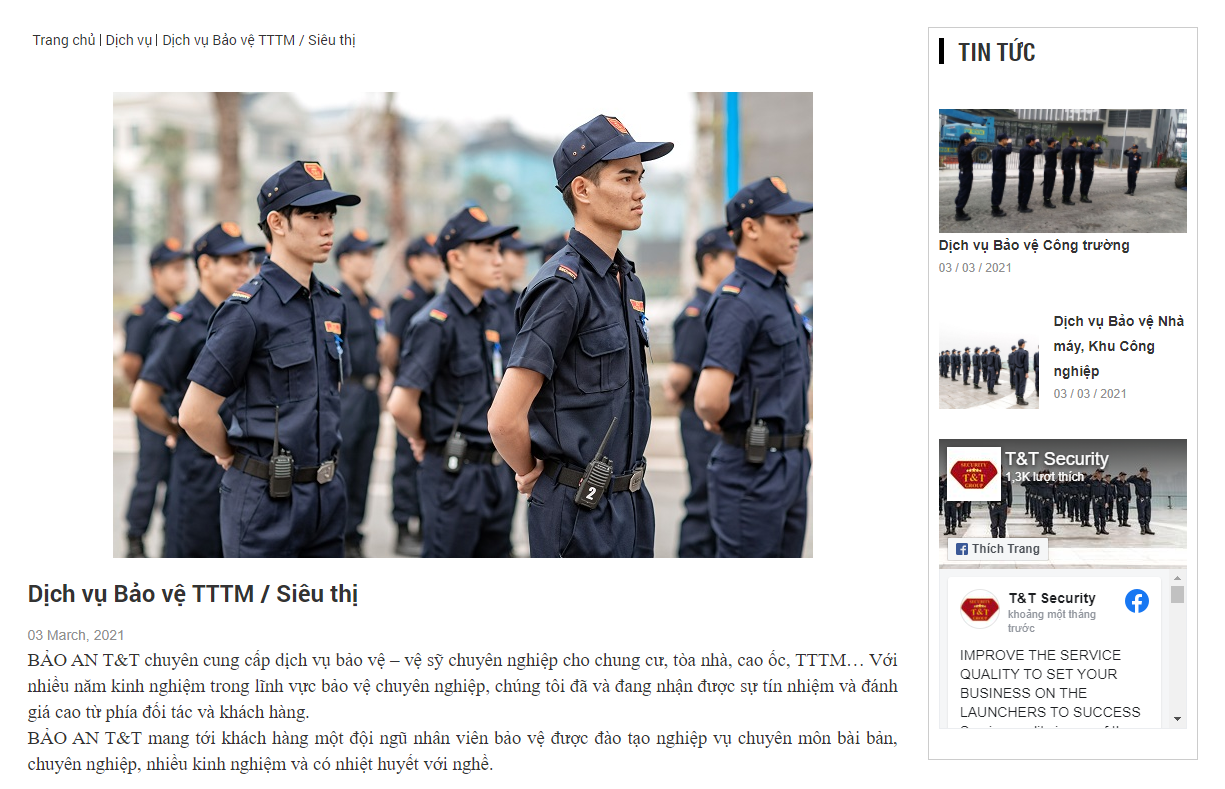Click the T&T Security page name in header
The height and width of the screenshot is (789, 1225).
click(1057, 459)
